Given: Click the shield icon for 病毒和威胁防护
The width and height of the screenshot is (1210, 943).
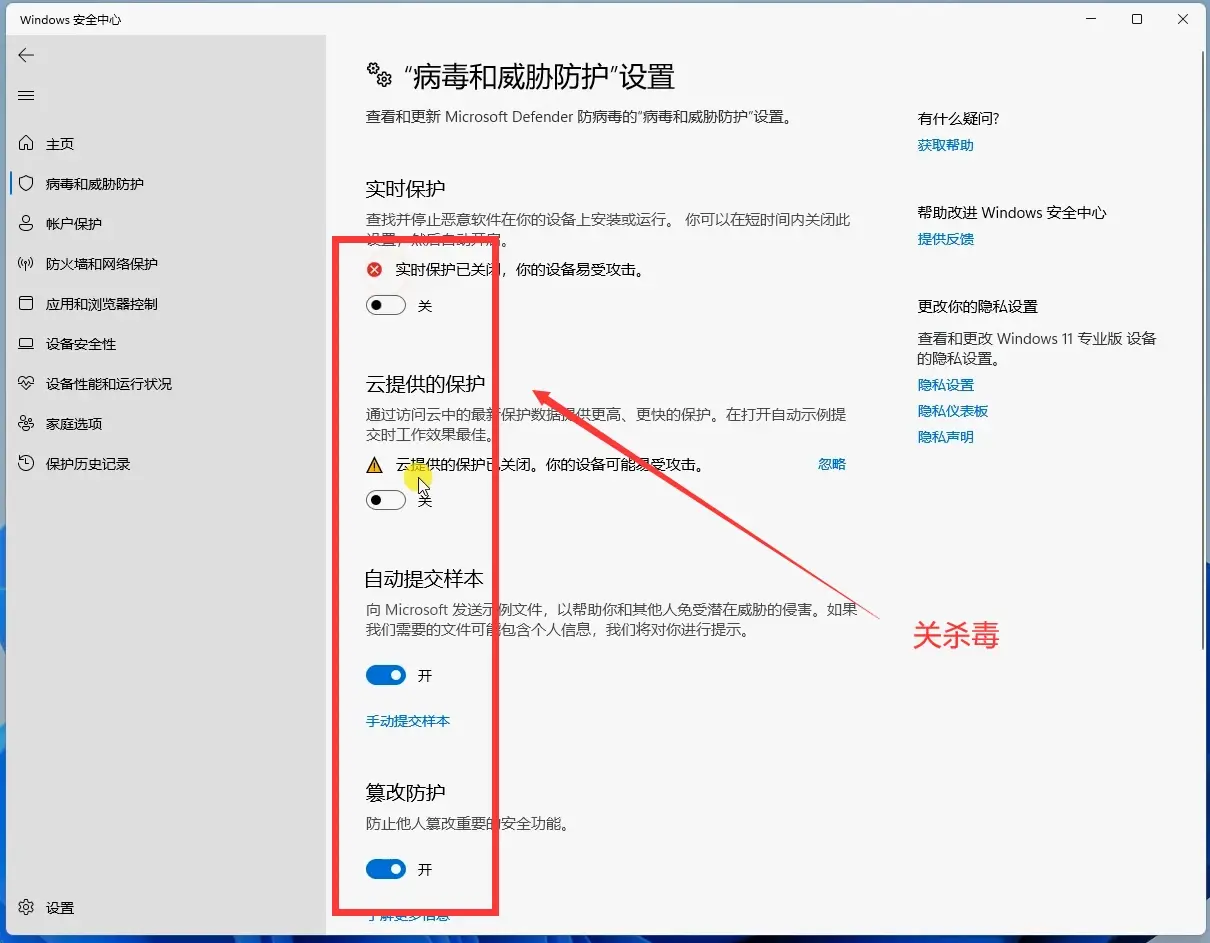Looking at the screenshot, I should 26,184.
